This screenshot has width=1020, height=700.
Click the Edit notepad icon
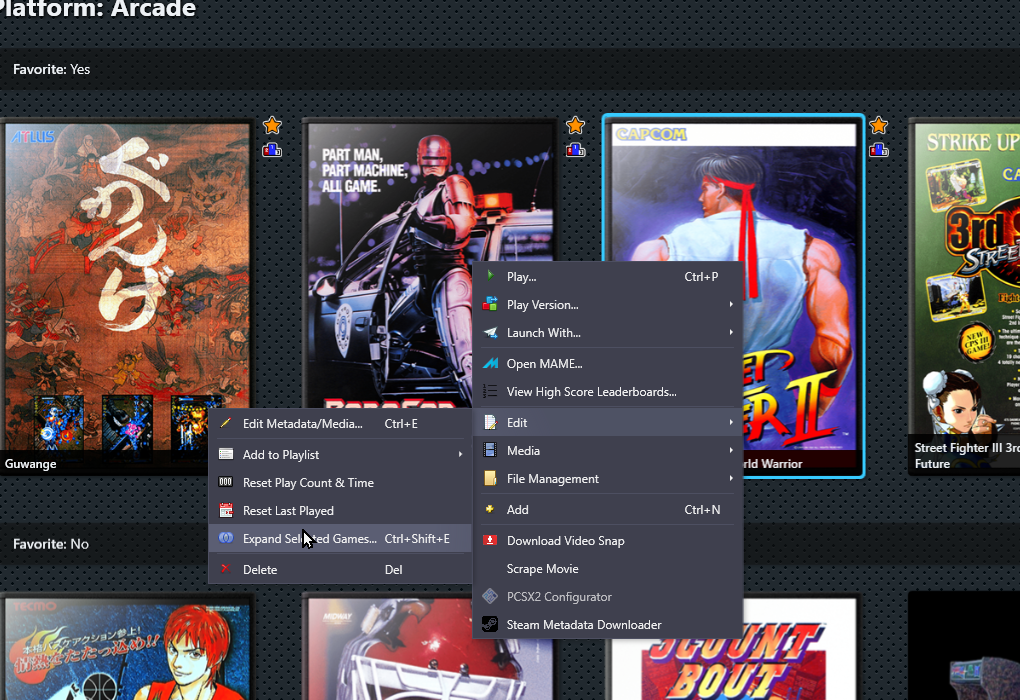(x=490, y=422)
